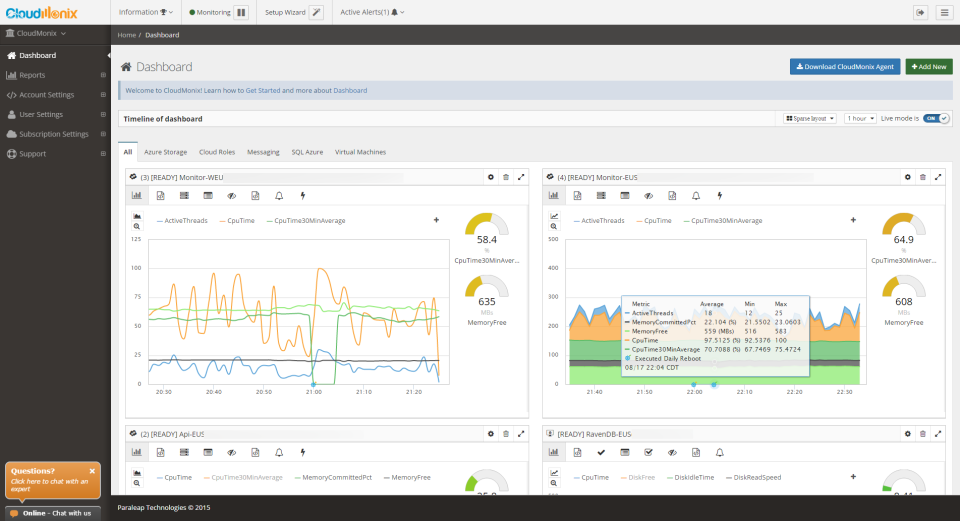Open the 1 hour time range dropdown
Viewport: 960px width, 521px height.
click(859, 118)
